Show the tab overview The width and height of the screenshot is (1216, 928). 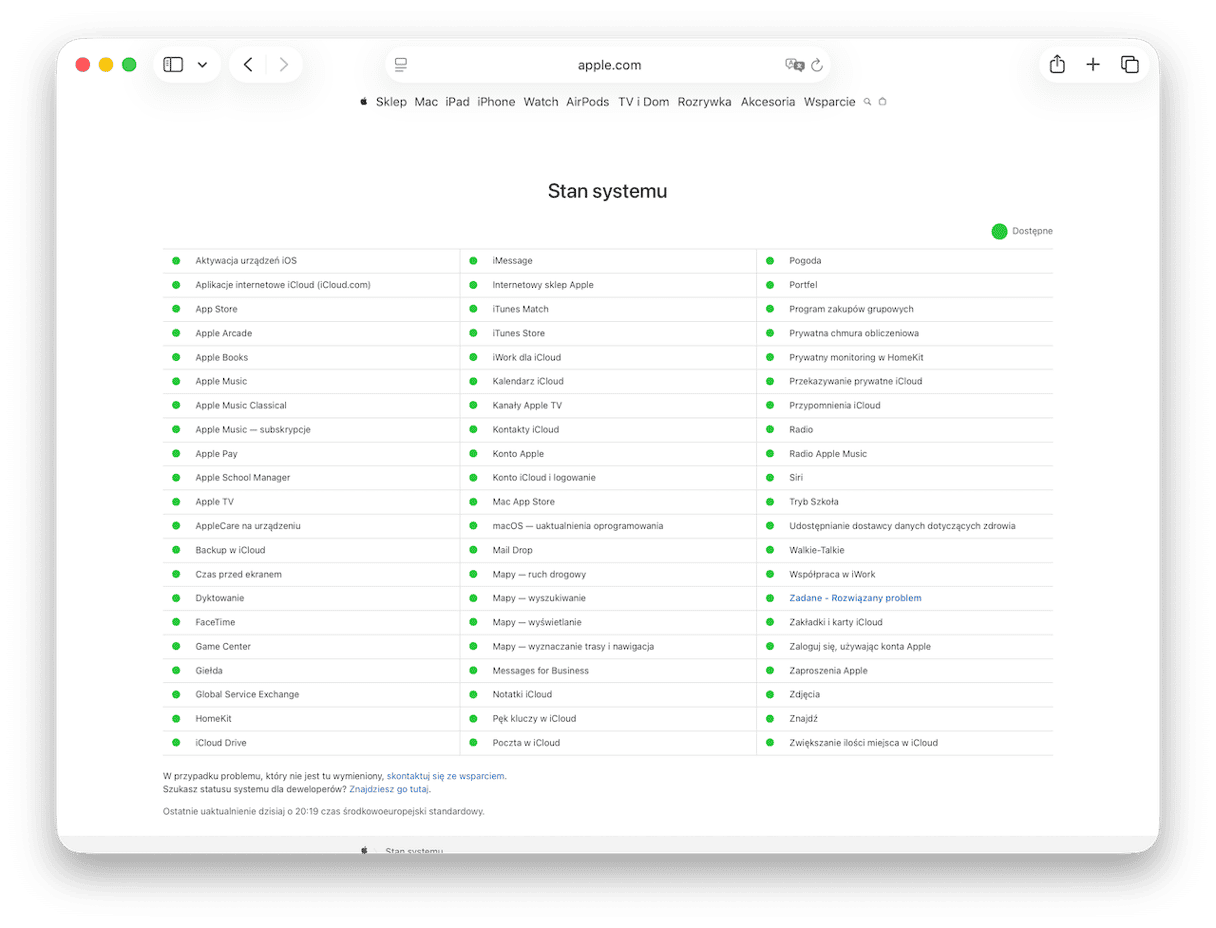point(1130,65)
